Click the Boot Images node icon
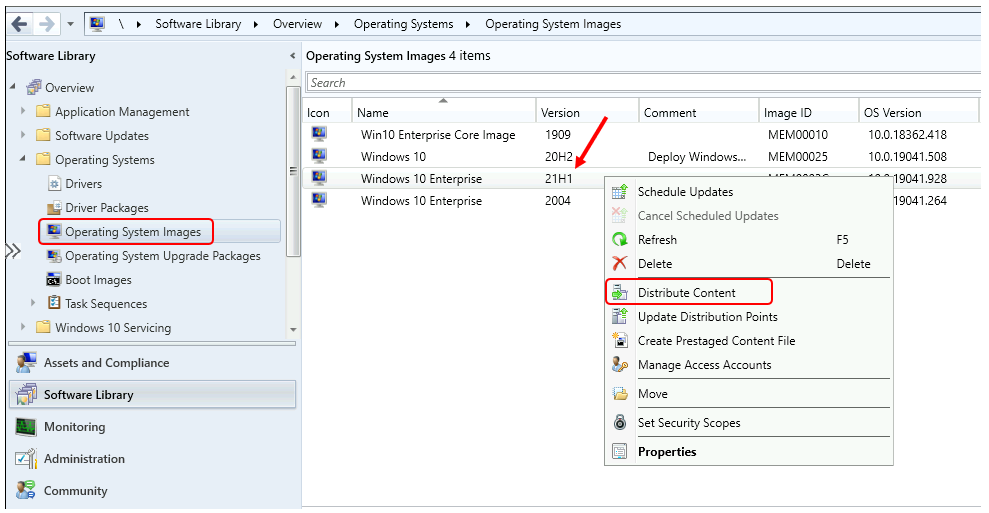The width and height of the screenshot is (989, 513). click(54, 280)
